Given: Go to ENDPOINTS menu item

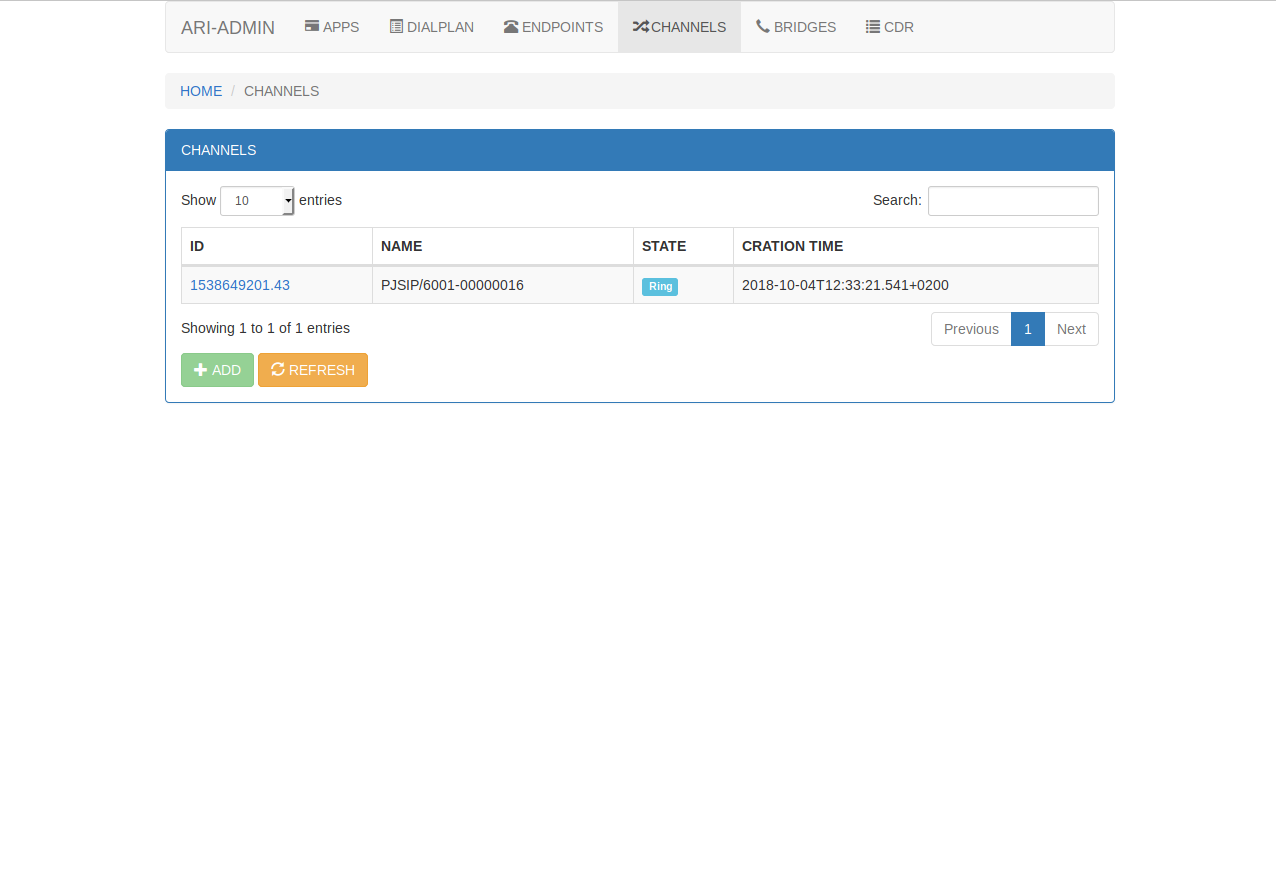Looking at the screenshot, I should click(553, 27).
